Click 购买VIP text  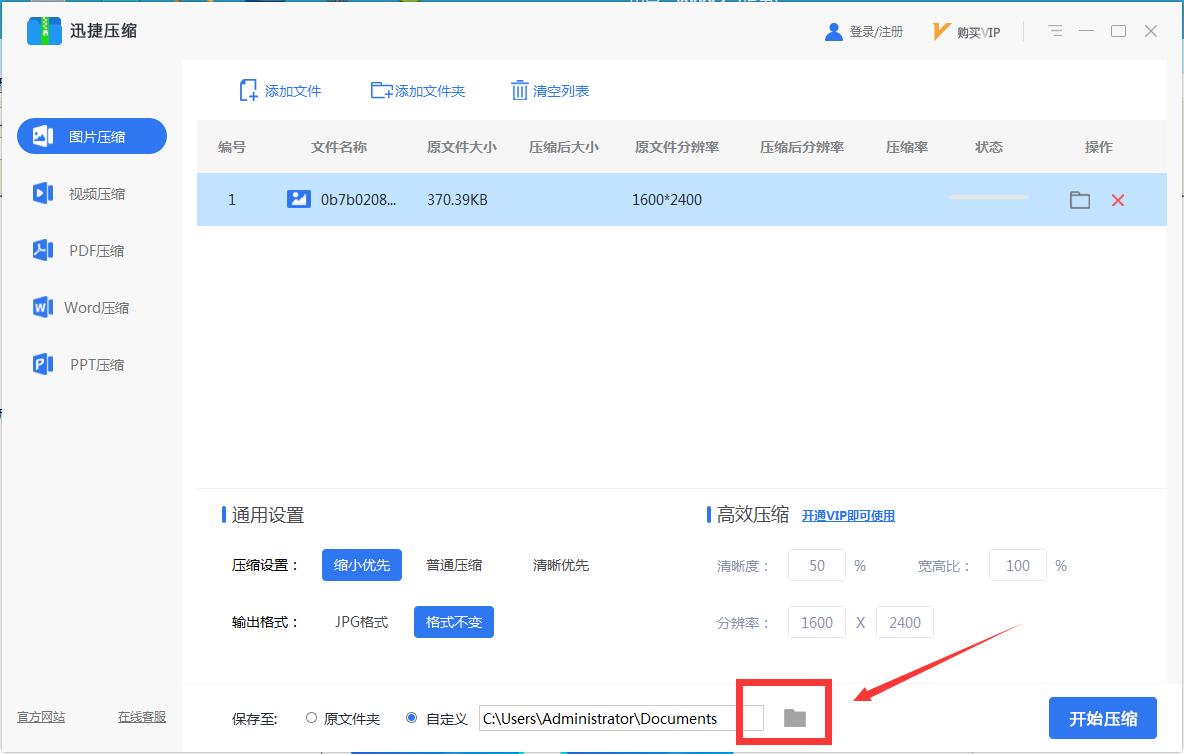pos(979,32)
